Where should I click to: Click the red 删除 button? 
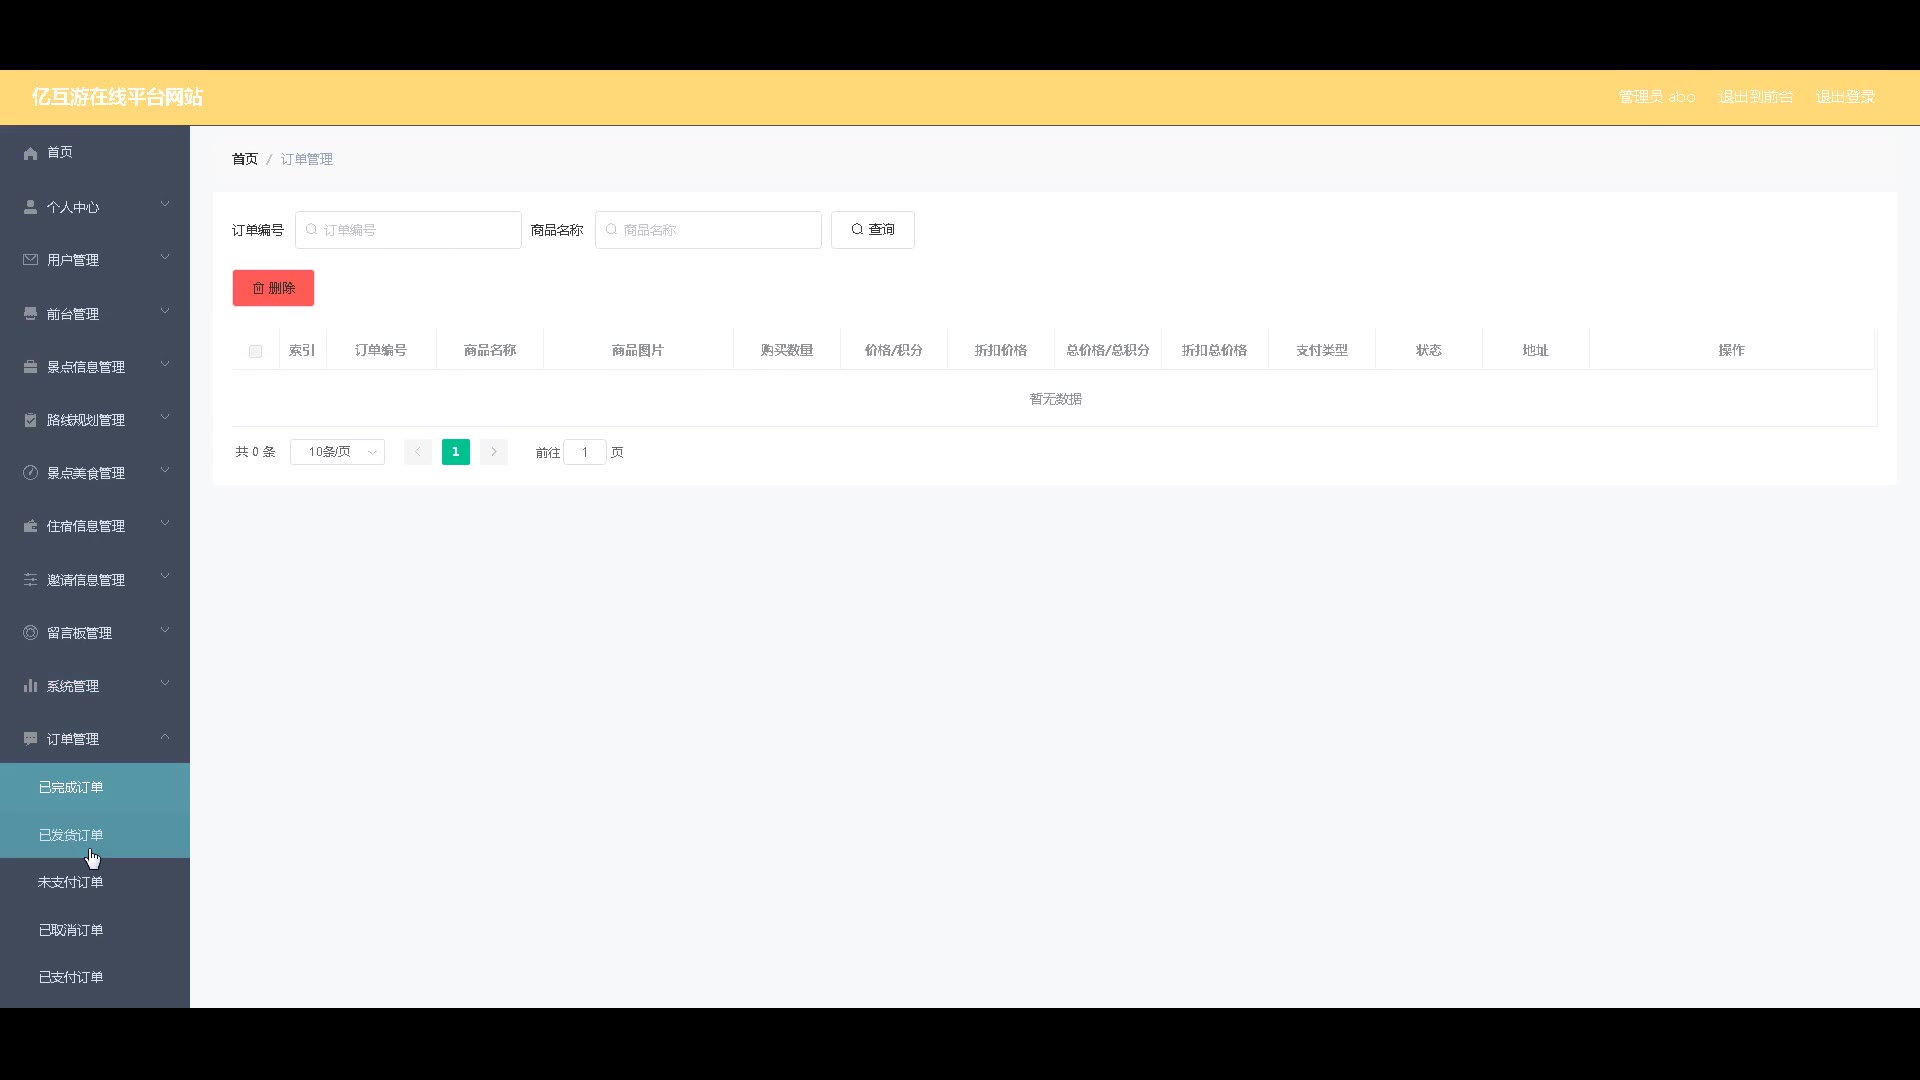(x=273, y=288)
